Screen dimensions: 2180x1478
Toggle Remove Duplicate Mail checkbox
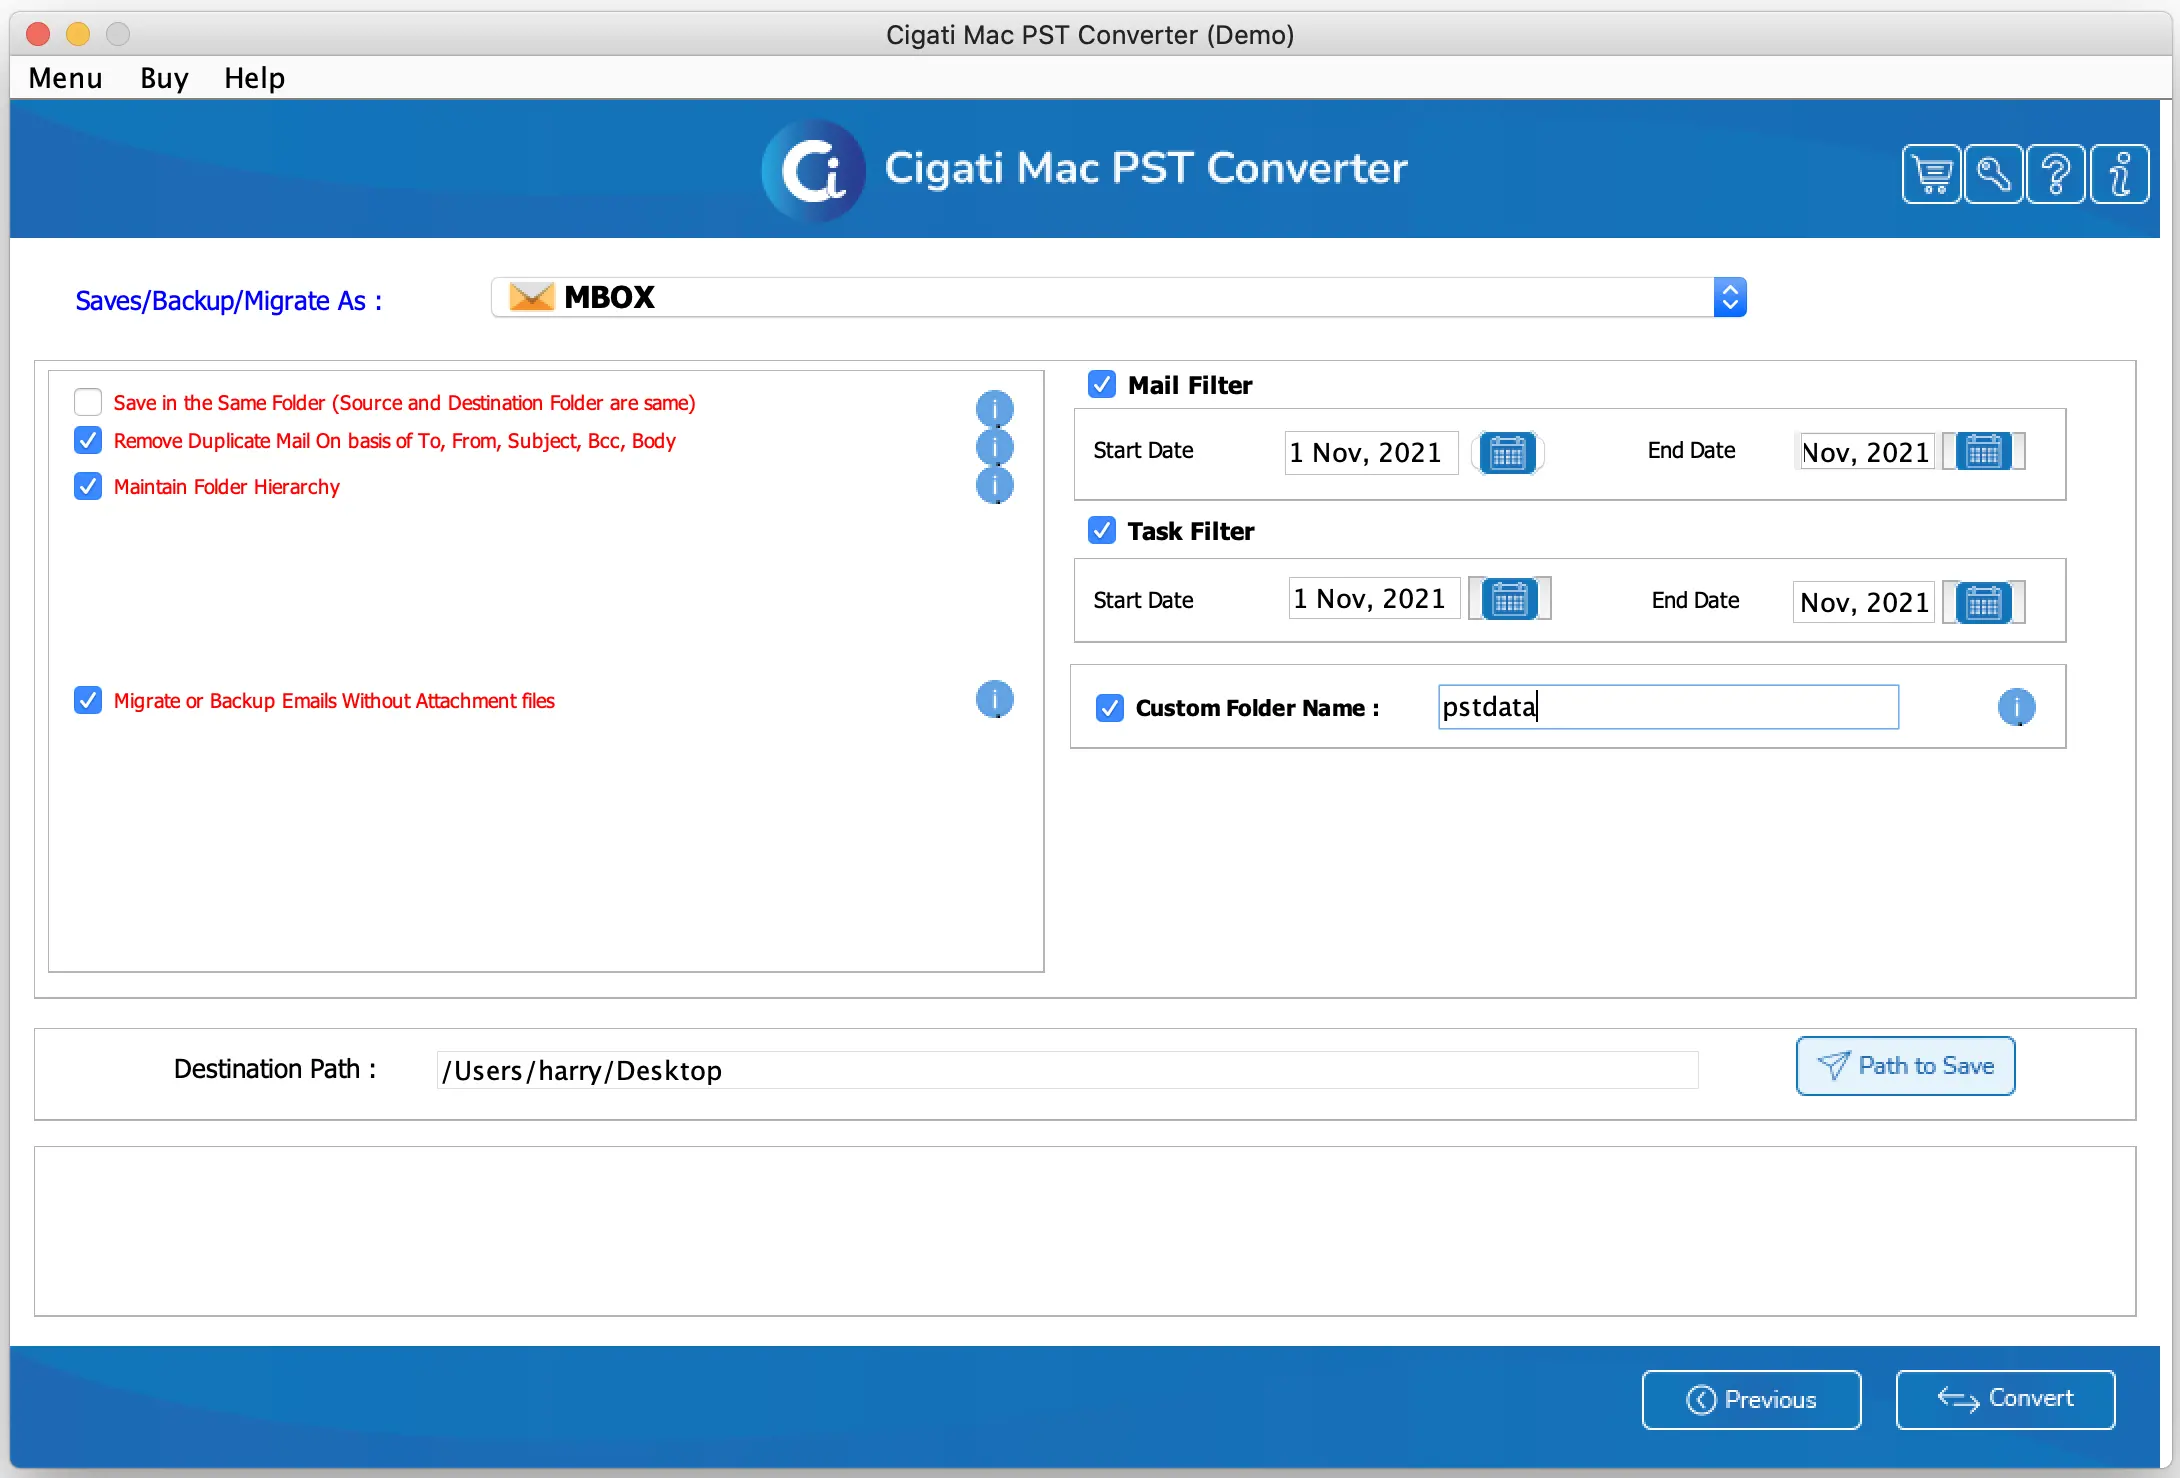coord(88,440)
